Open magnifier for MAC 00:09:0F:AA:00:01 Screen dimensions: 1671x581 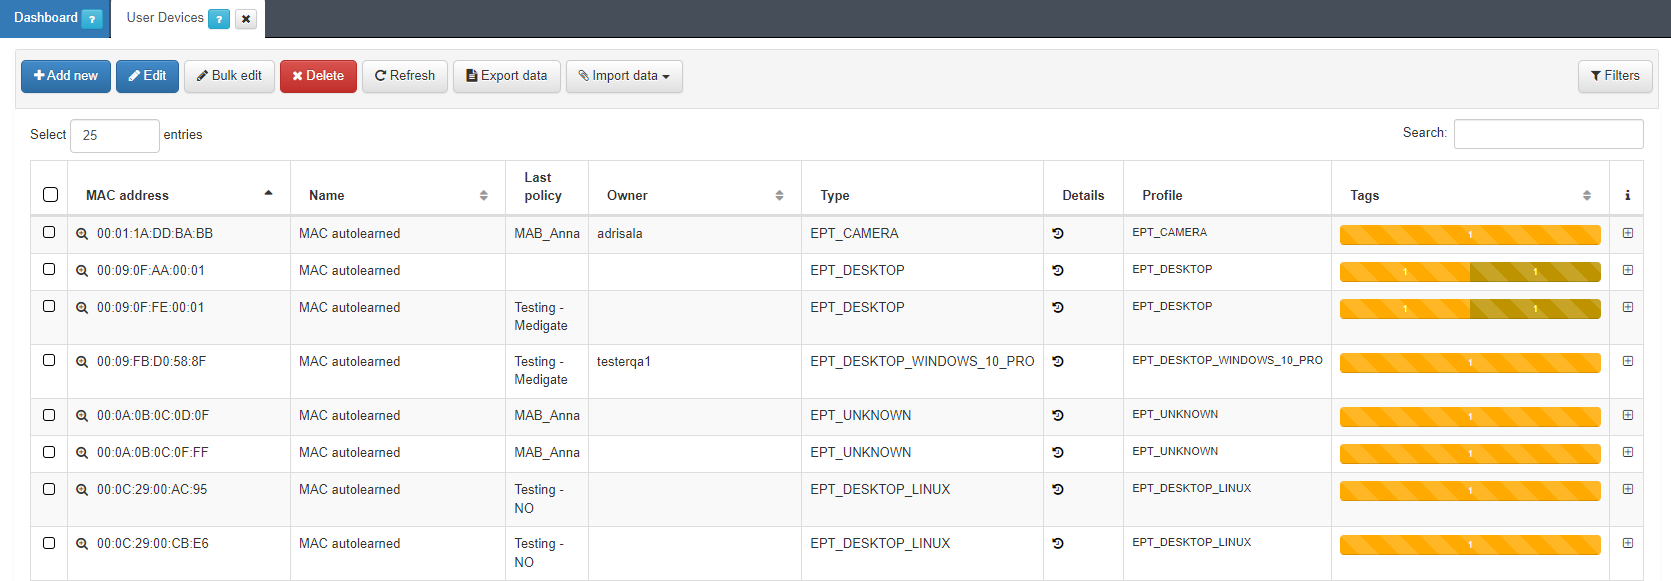(82, 271)
